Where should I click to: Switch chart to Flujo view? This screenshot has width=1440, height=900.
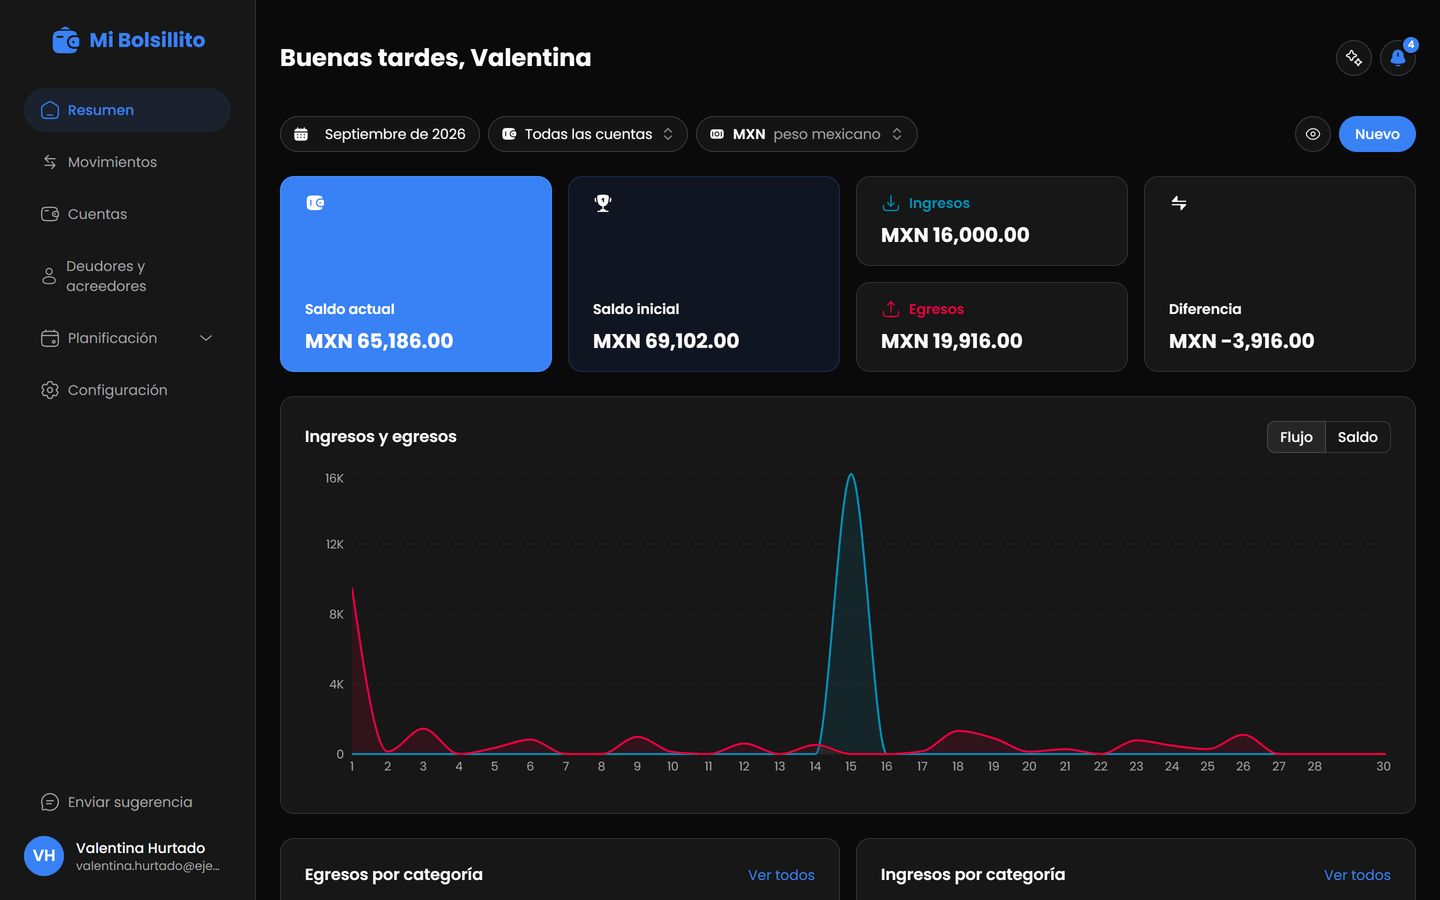point(1296,437)
